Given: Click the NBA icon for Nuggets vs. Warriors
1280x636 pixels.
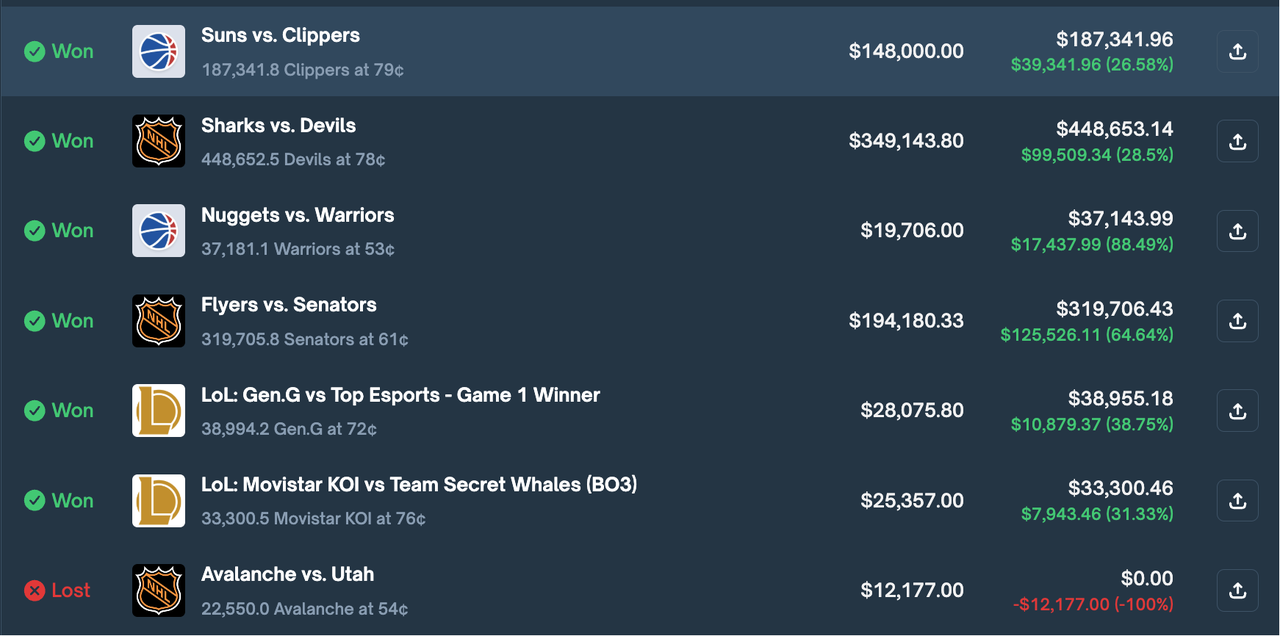Looking at the screenshot, I should click(x=157, y=231).
